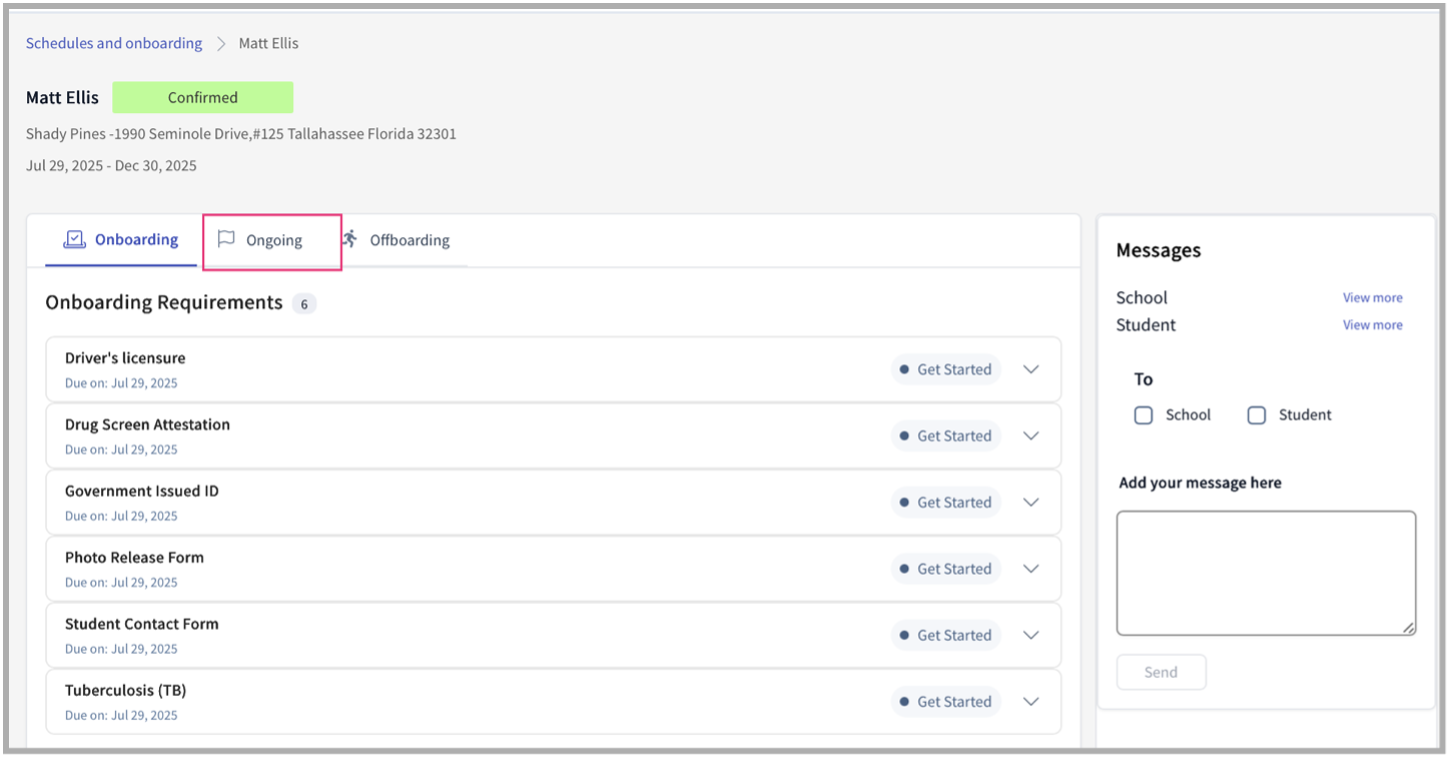
Task: Check the Student recipient checkbox
Action: (x=1256, y=415)
